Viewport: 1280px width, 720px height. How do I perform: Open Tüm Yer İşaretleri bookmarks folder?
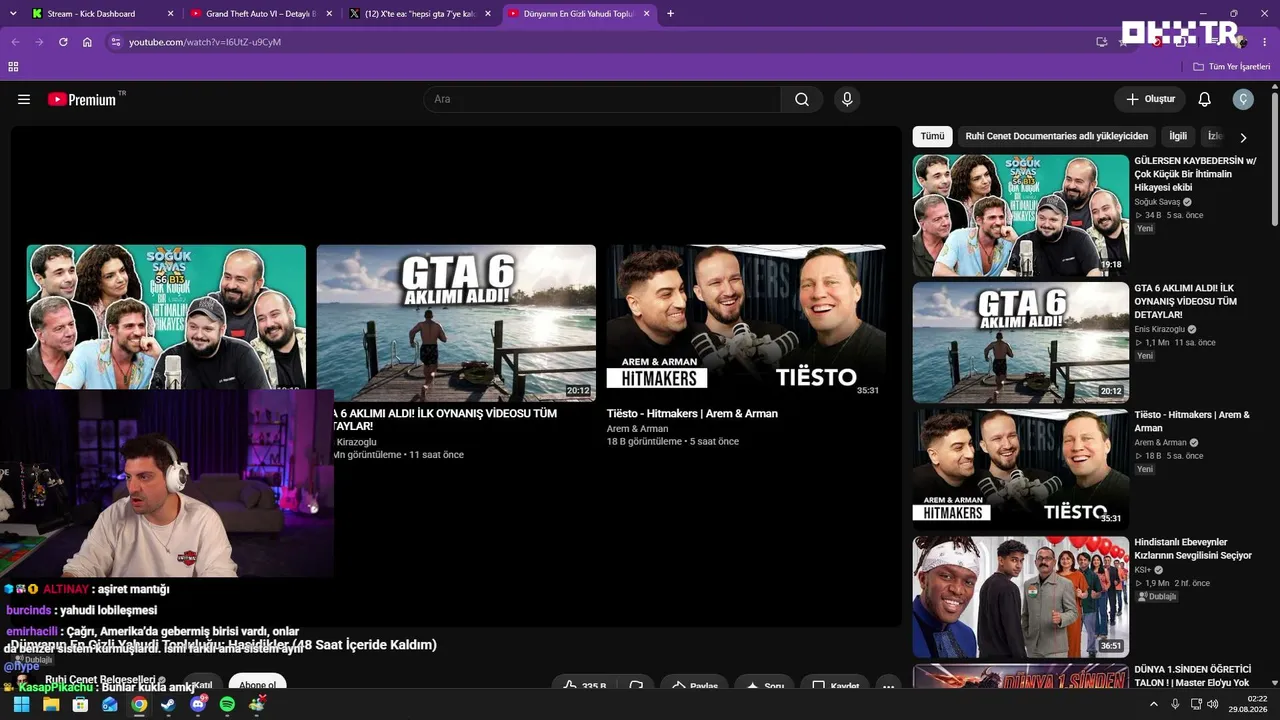pos(1231,67)
